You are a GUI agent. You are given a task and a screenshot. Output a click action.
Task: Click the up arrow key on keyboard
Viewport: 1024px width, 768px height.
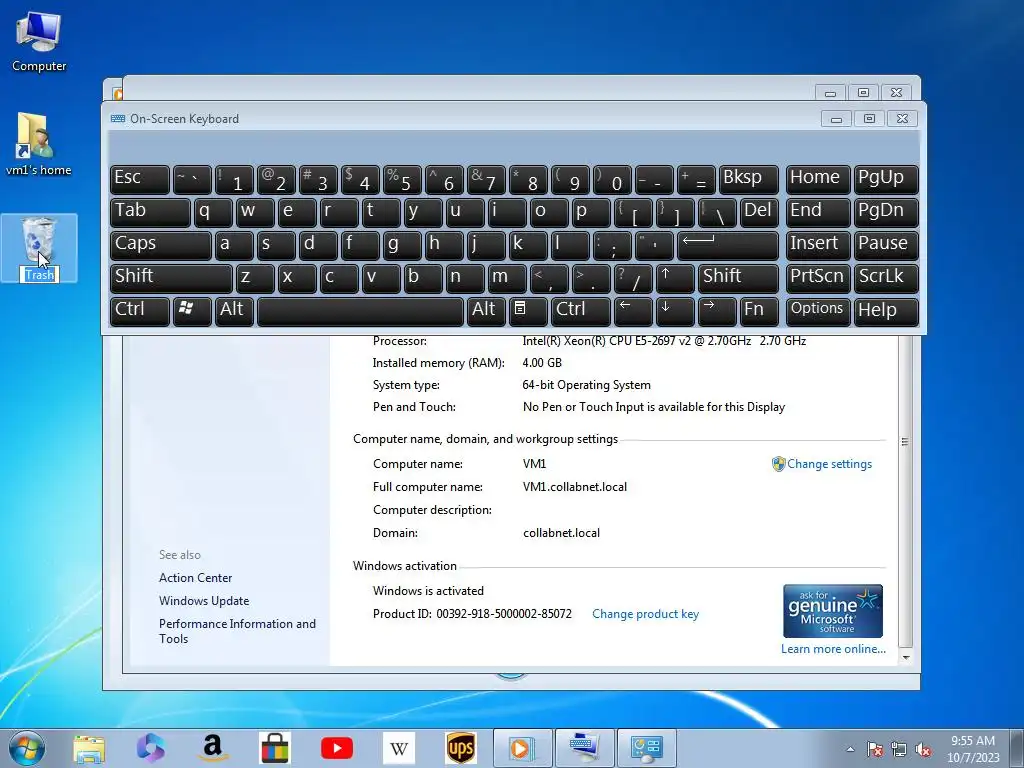tap(675, 278)
